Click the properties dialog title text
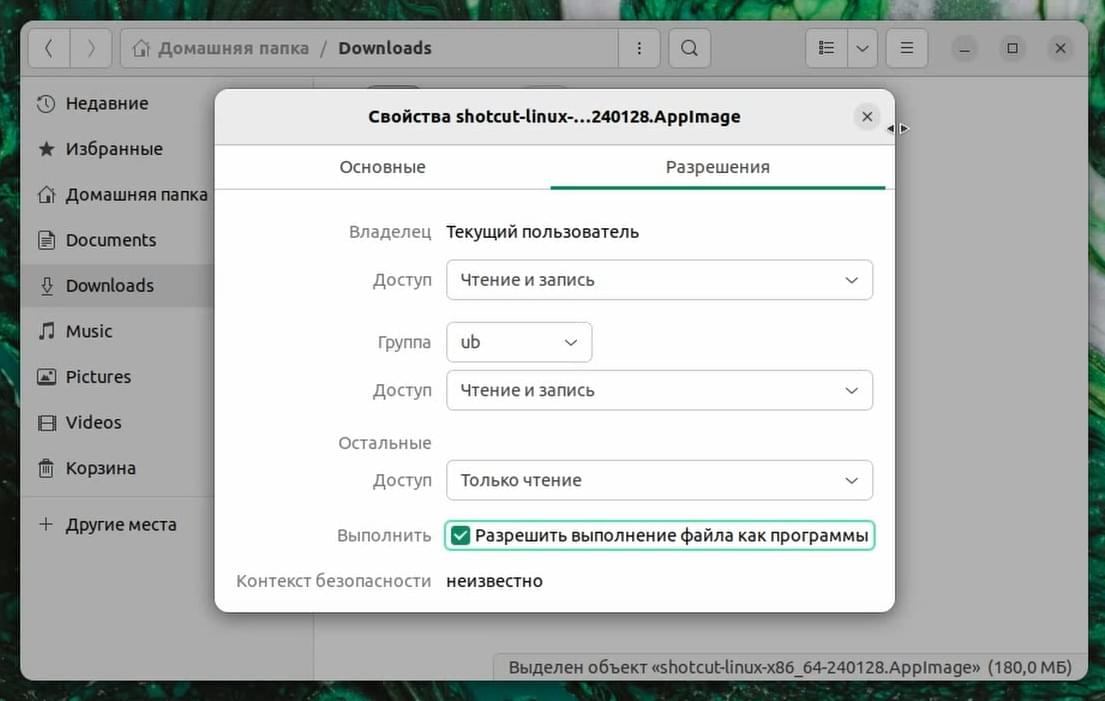The image size is (1105, 701). [554, 116]
